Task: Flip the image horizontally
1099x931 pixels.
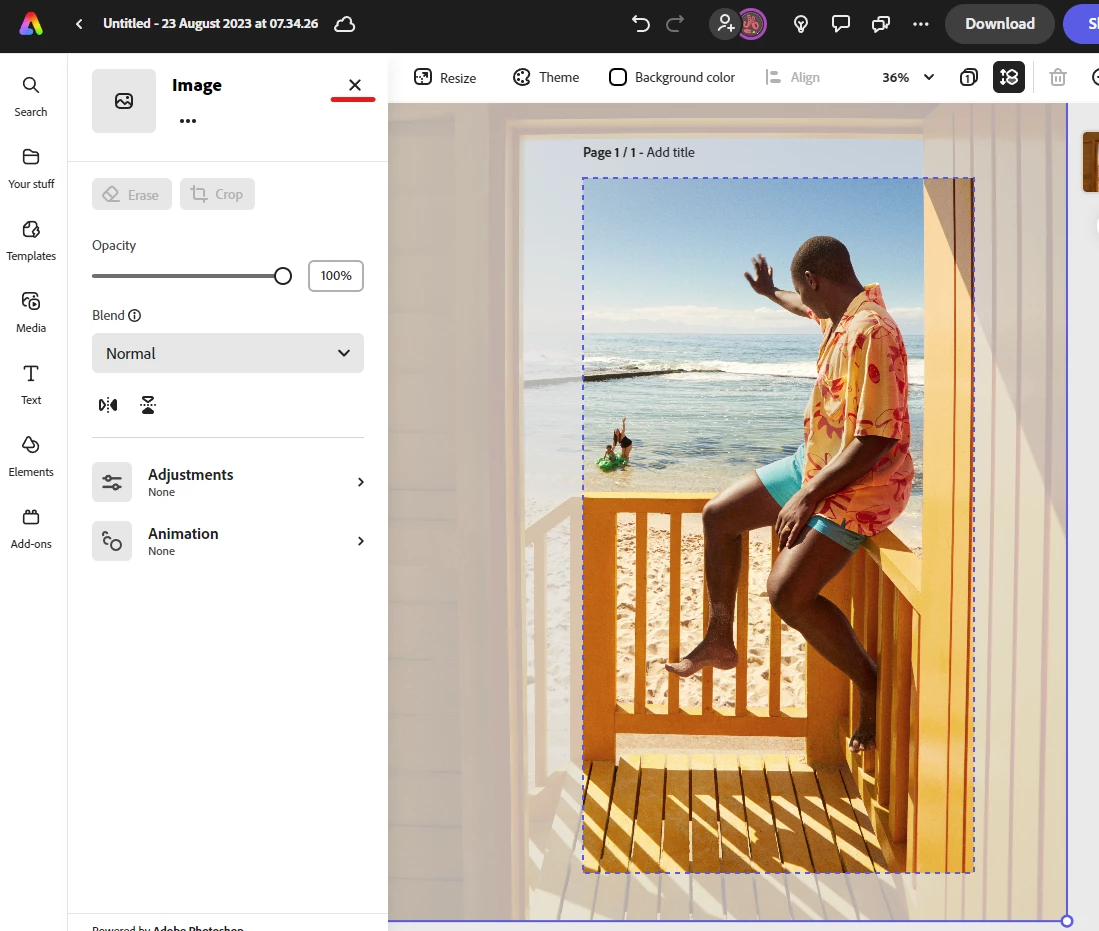Action: (108, 405)
